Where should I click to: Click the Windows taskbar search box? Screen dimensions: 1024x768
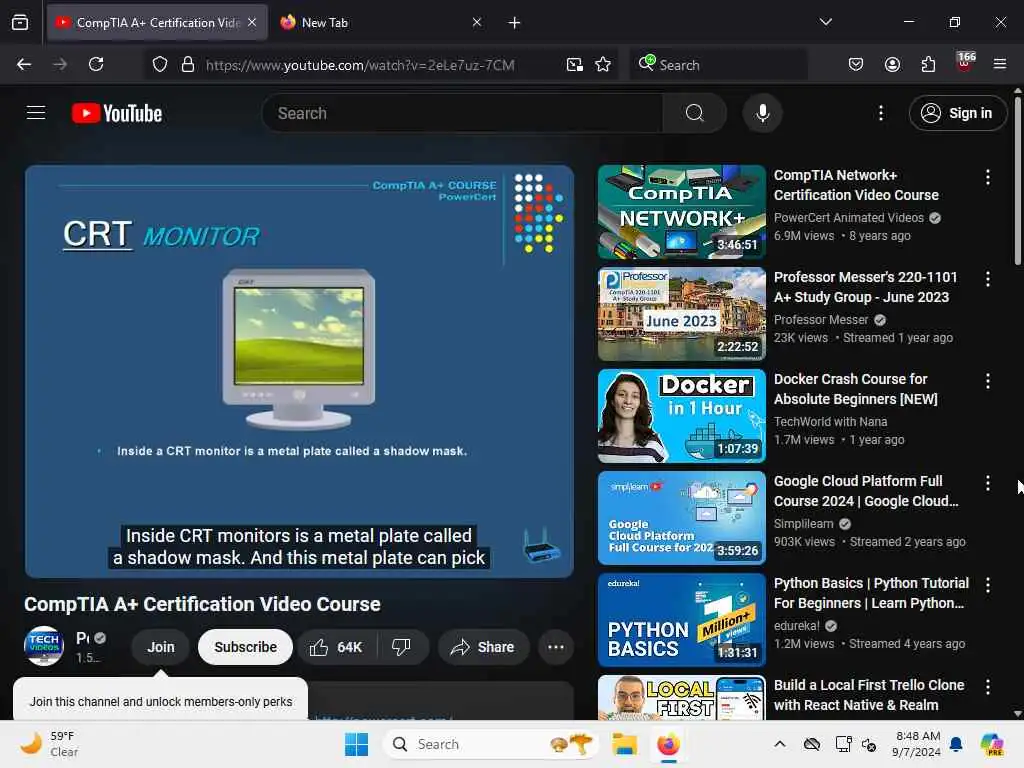(x=490, y=744)
